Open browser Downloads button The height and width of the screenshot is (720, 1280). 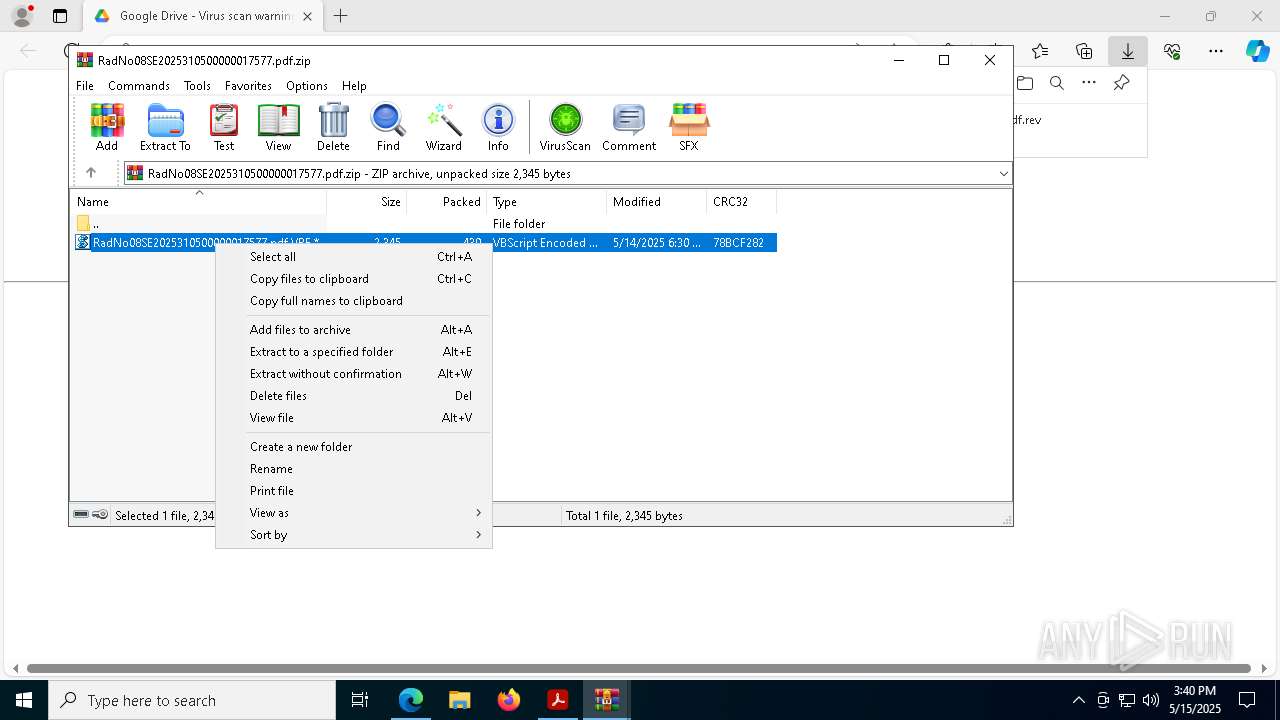coord(1128,51)
